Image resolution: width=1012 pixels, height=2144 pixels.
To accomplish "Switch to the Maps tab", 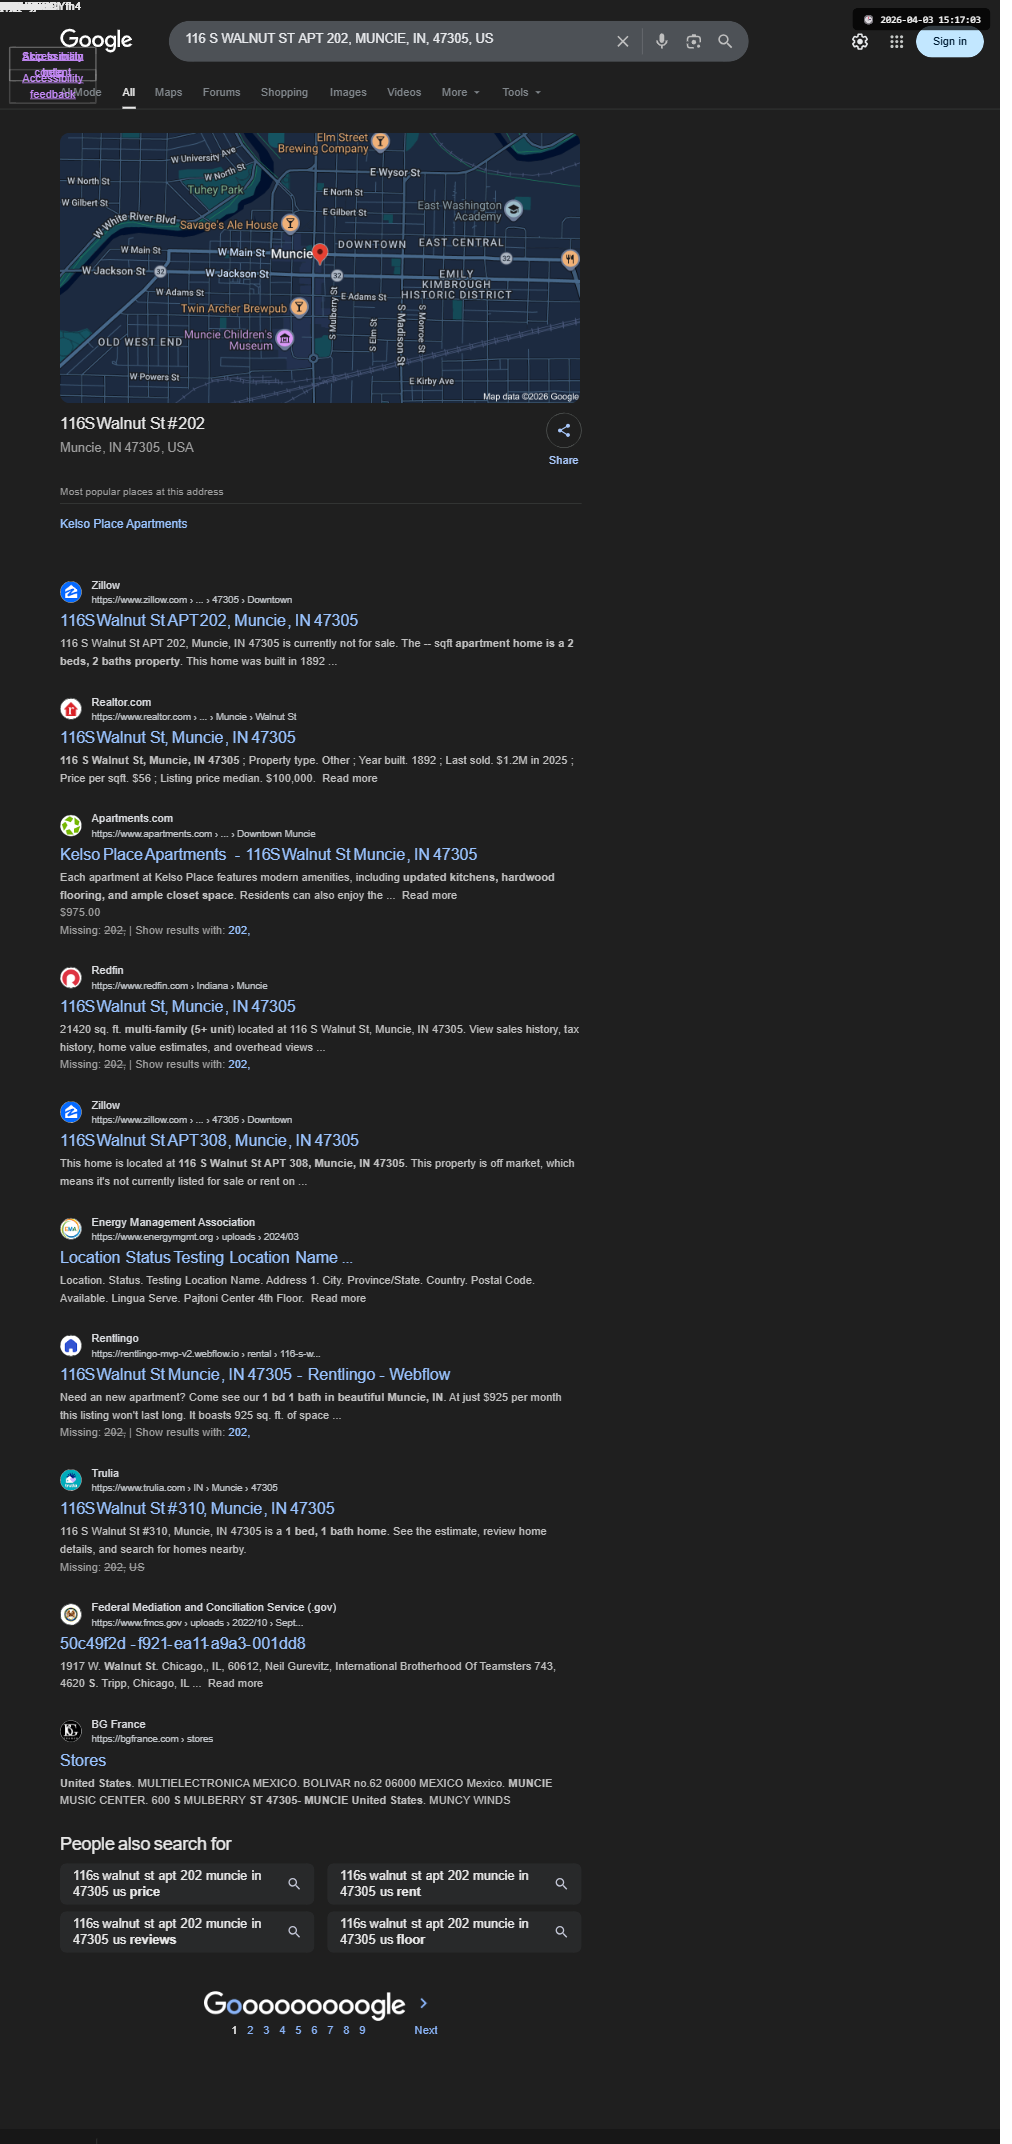I will [x=168, y=92].
